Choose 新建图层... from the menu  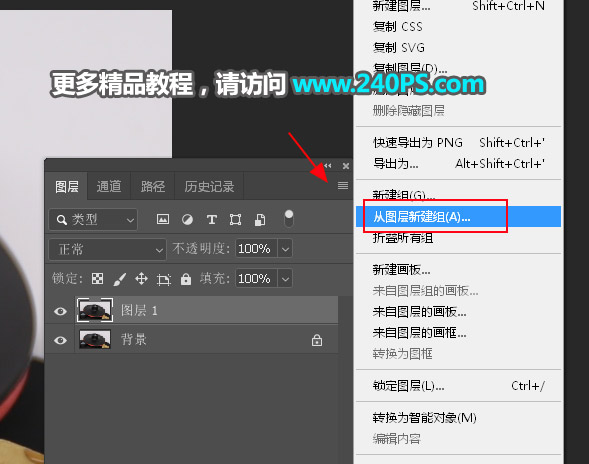[x=458, y=6]
